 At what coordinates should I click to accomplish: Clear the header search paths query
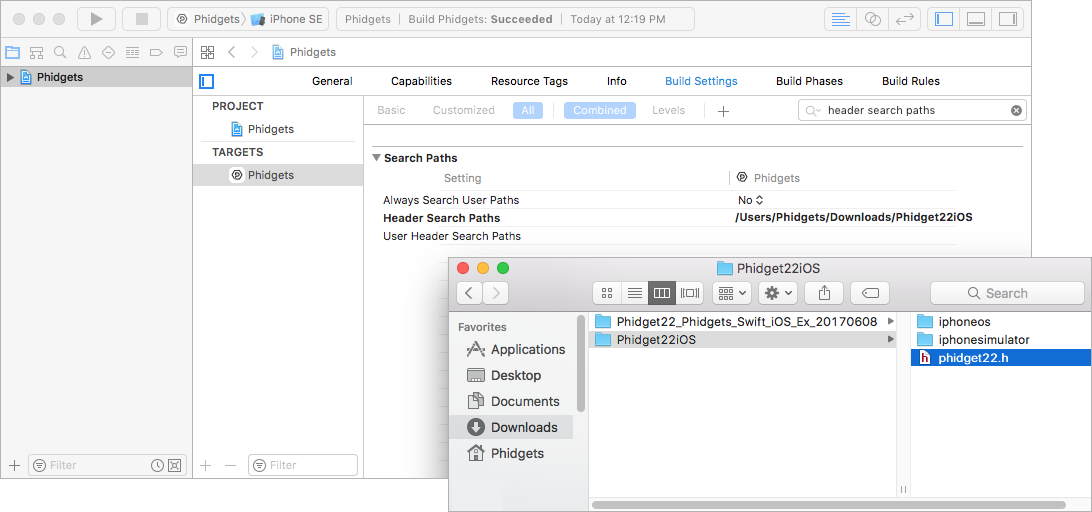pos(1016,110)
